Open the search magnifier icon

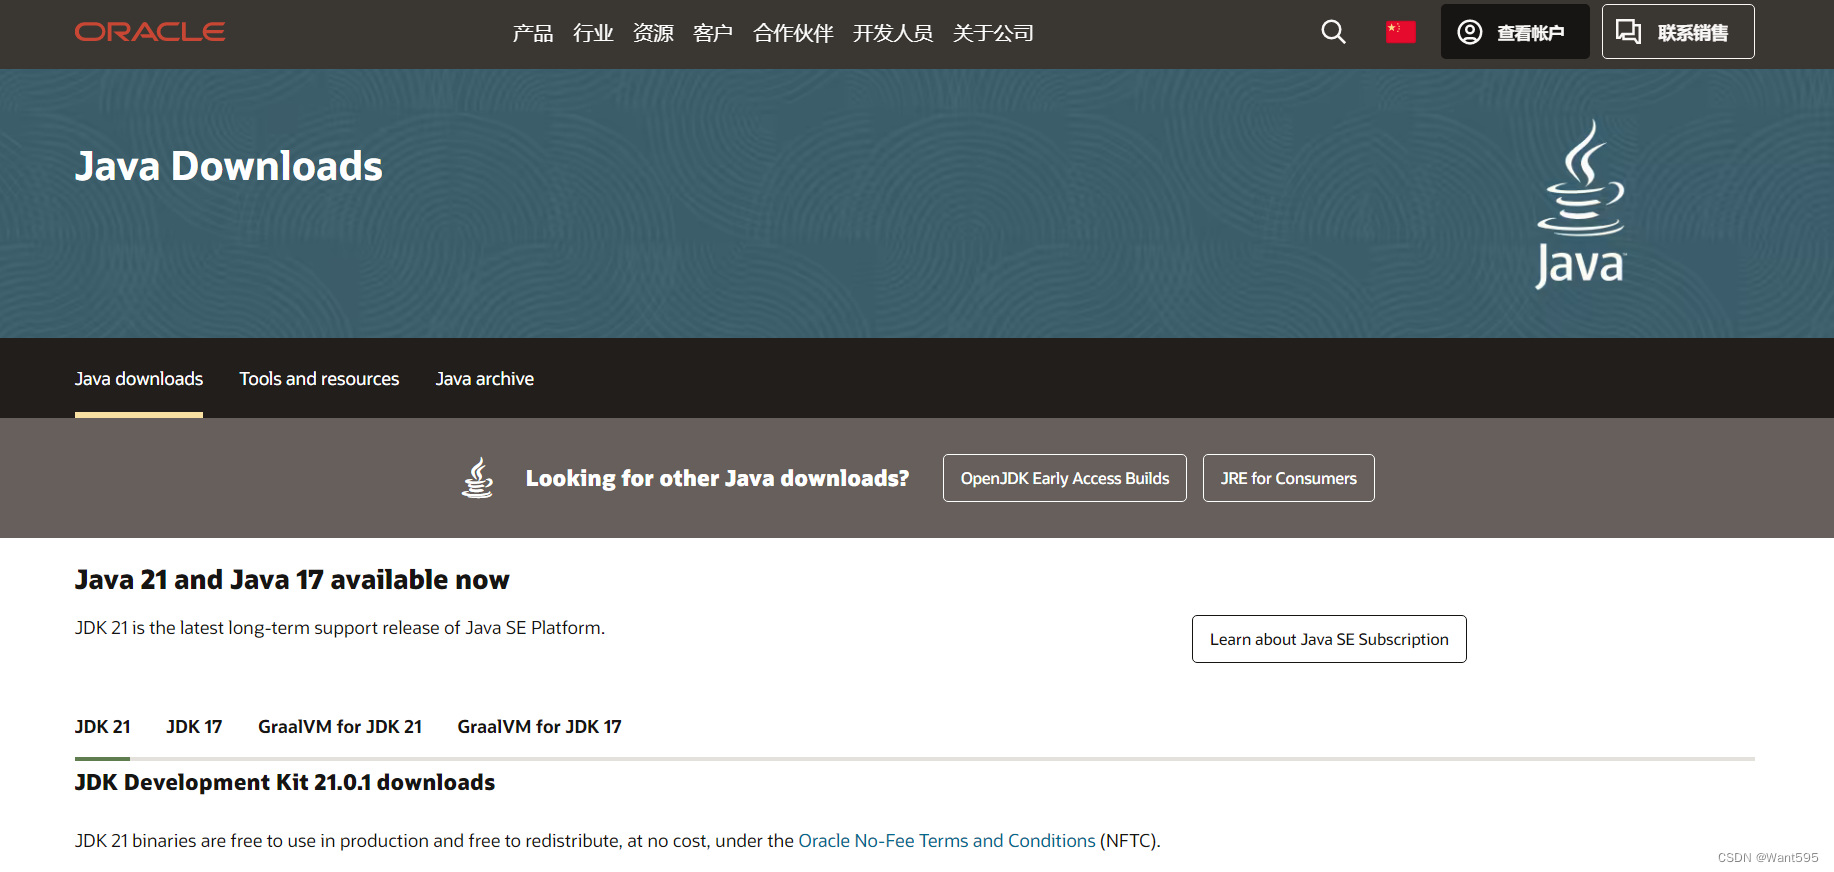click(1333, 32)
